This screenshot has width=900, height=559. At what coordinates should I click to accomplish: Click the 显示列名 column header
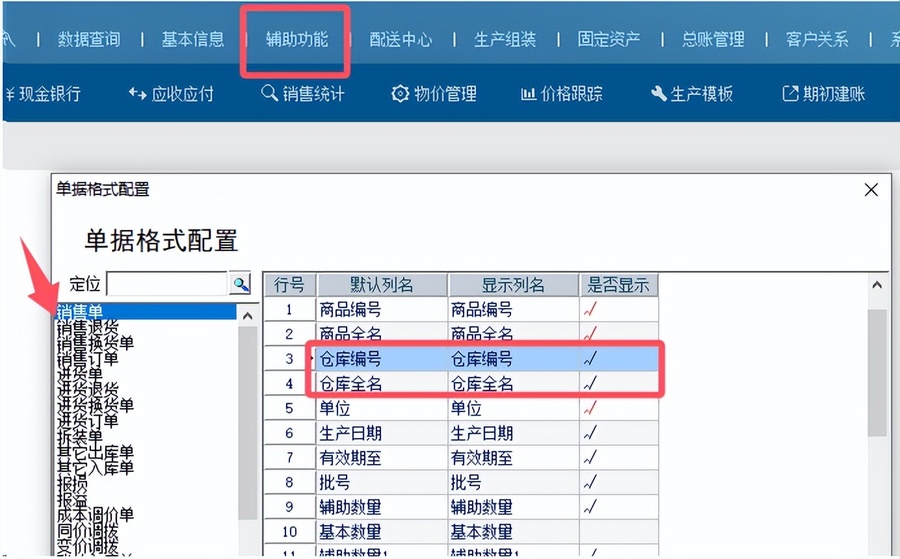[x=513, y=285]
